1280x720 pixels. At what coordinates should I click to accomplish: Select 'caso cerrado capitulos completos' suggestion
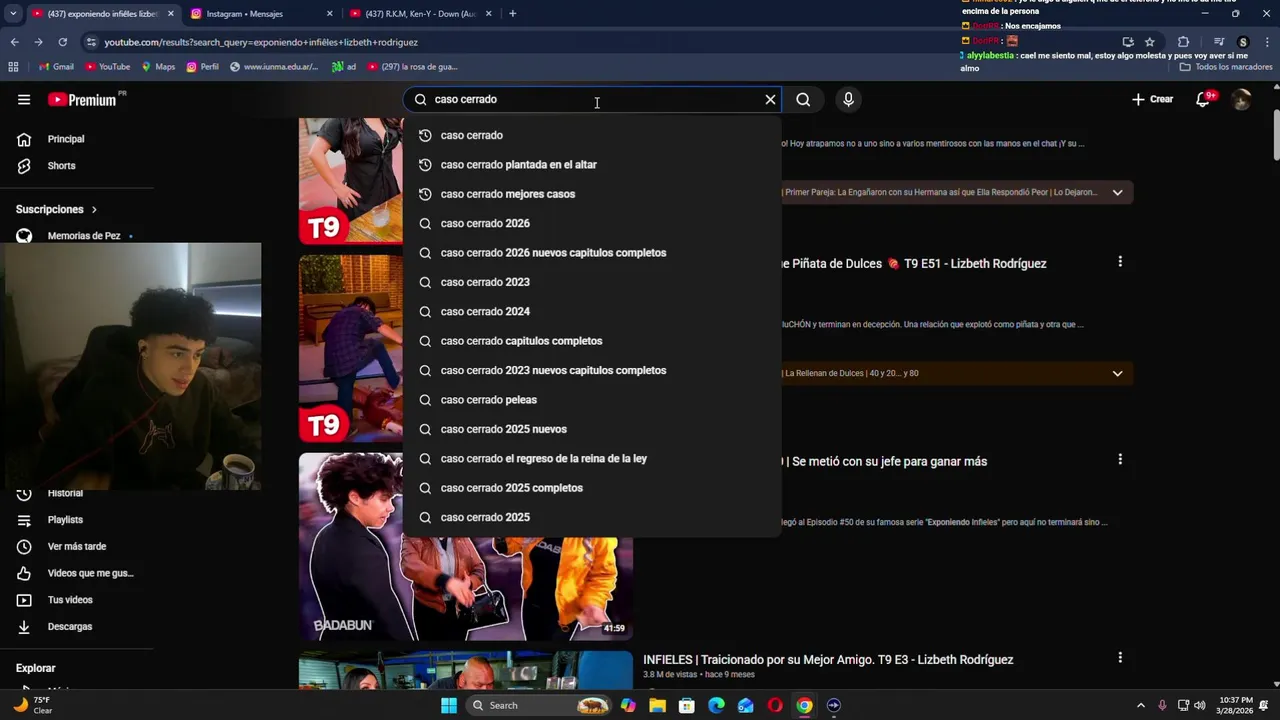[592, 341]
